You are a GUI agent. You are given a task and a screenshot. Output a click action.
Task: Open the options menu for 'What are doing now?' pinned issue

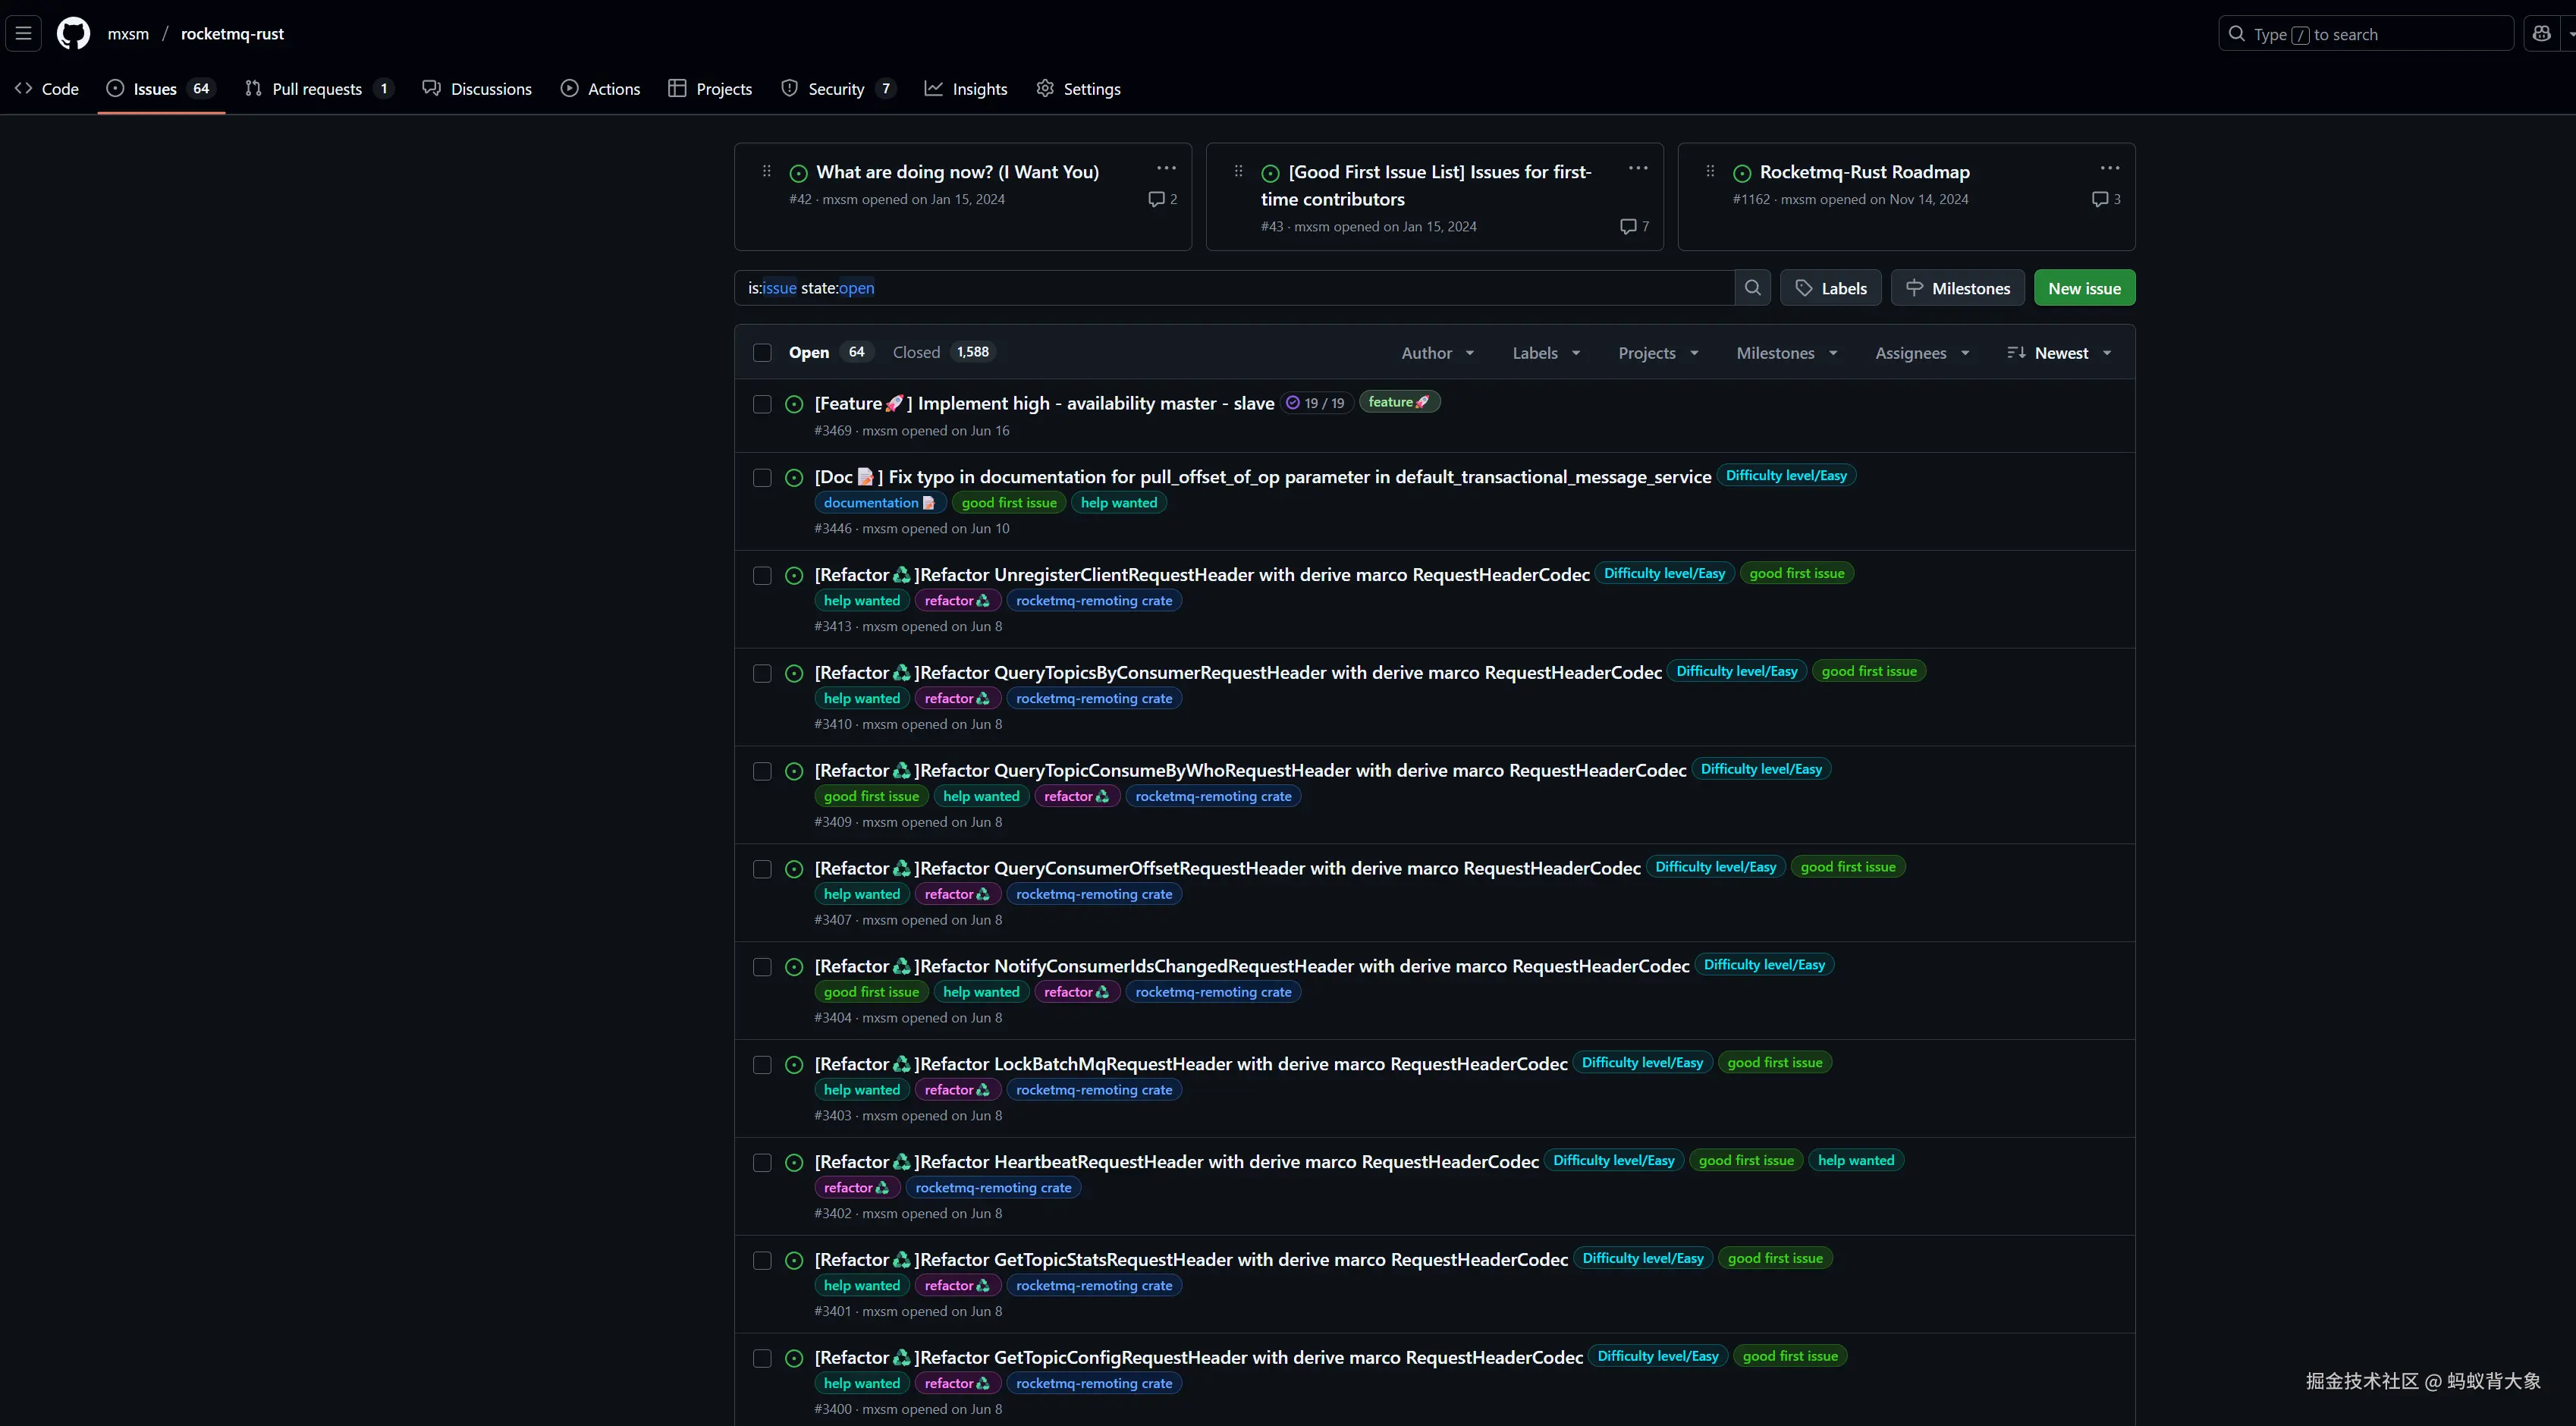(1166, 168)
